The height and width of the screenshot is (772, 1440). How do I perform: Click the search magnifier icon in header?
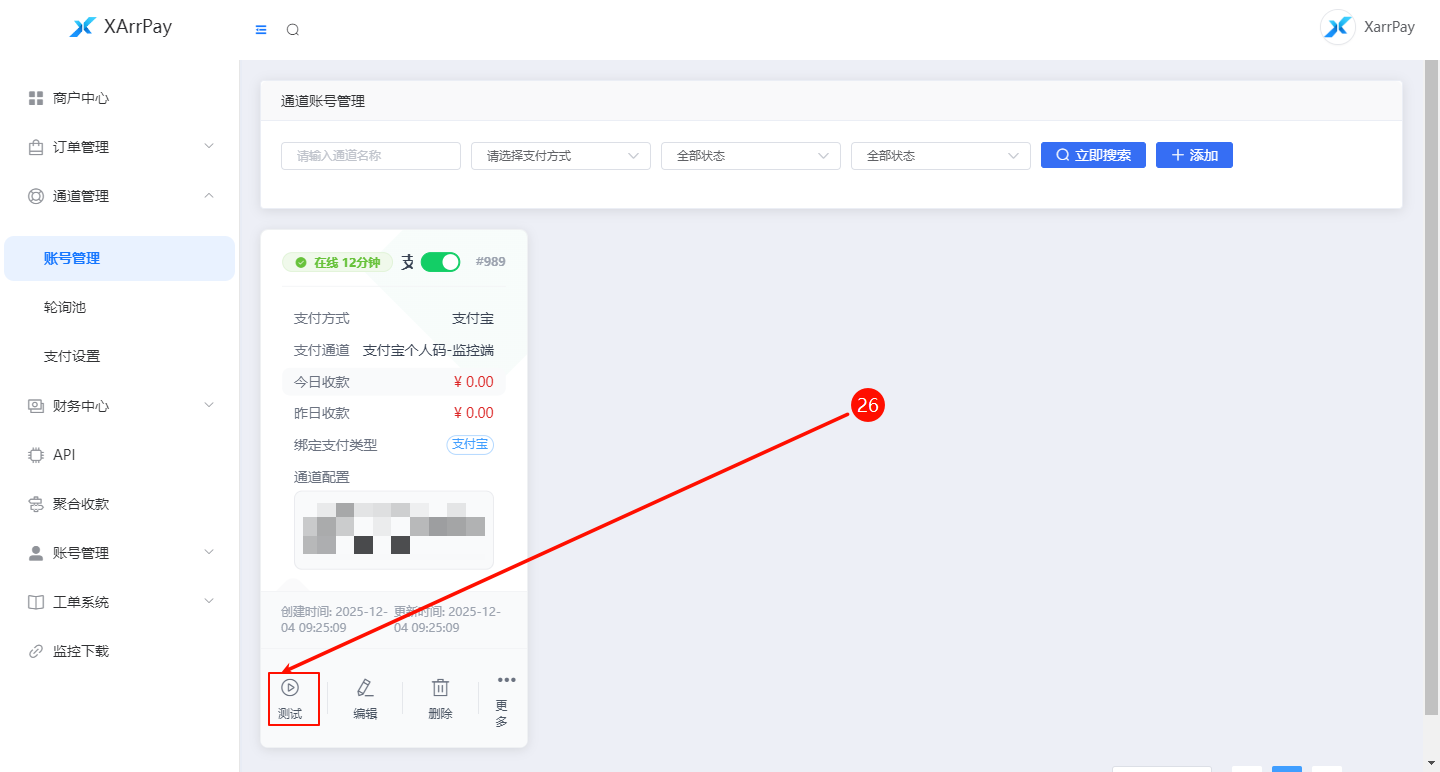coord(293,30)
